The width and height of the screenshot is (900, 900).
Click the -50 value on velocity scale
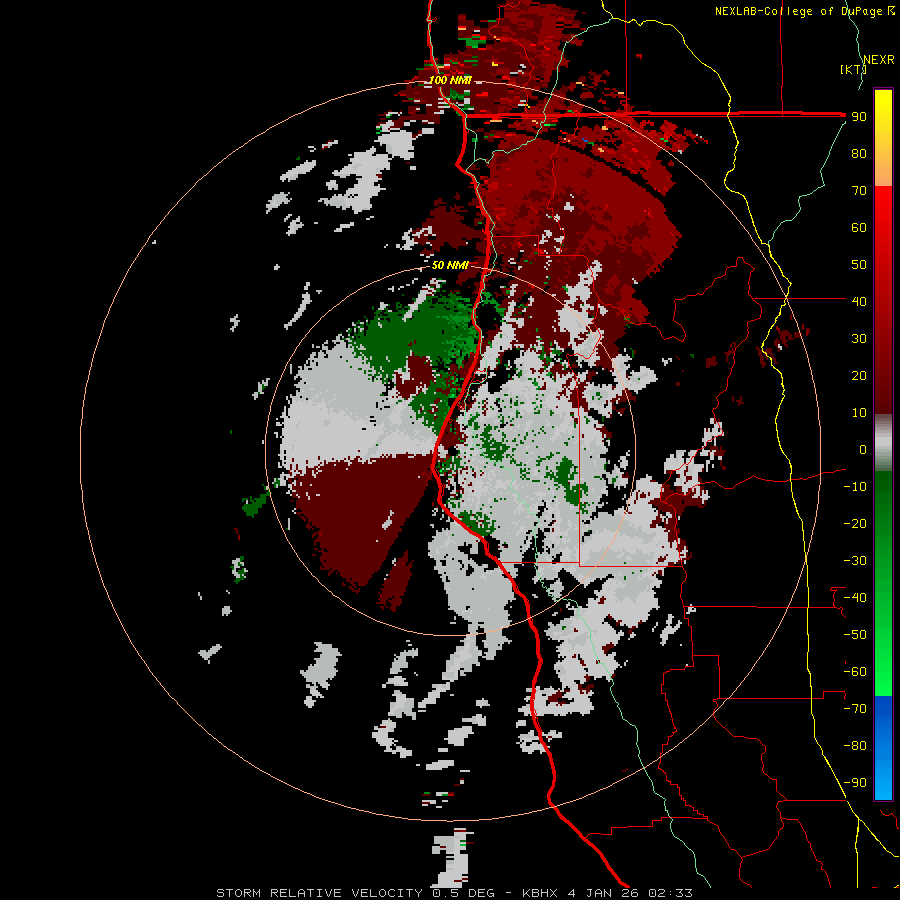(x=855, y=635)
